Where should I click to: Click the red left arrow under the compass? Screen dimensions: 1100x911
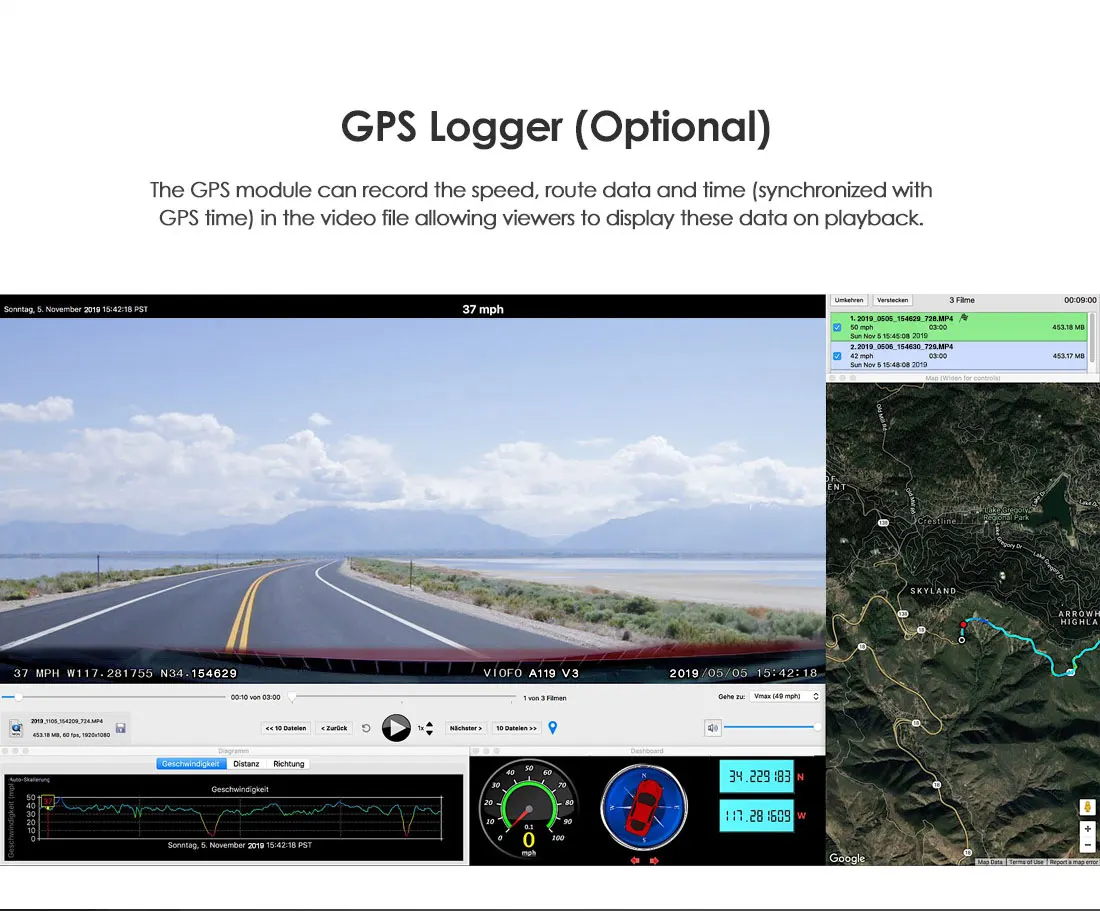point(635,860)
